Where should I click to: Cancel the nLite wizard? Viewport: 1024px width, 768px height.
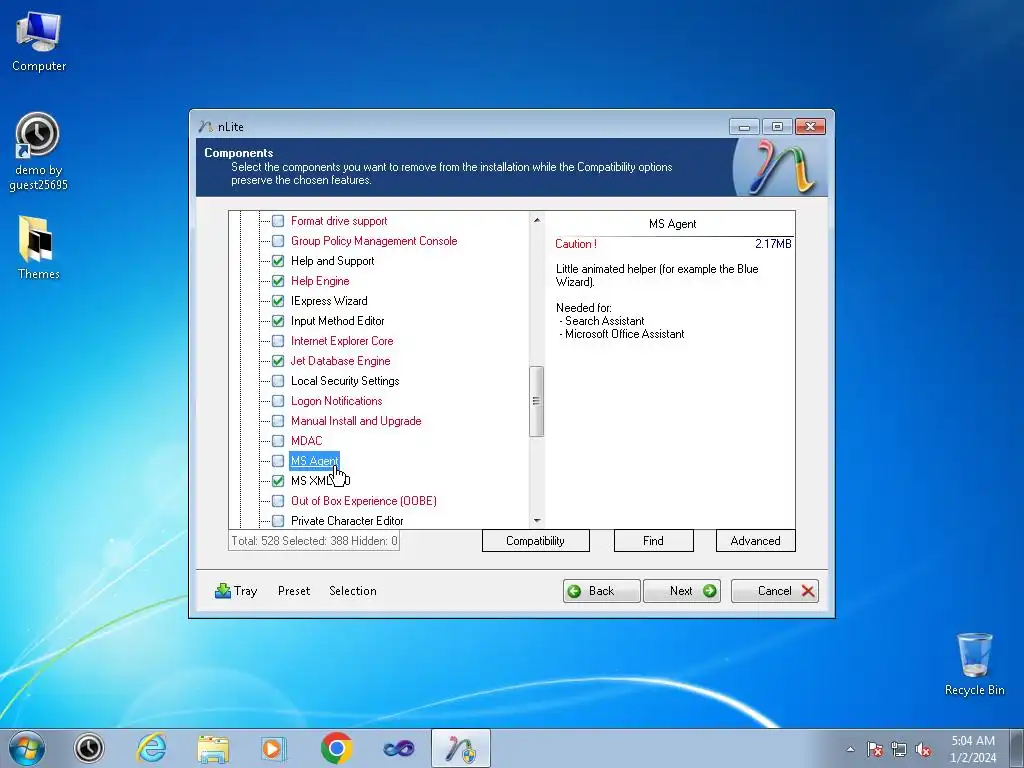tap(775, 591)
